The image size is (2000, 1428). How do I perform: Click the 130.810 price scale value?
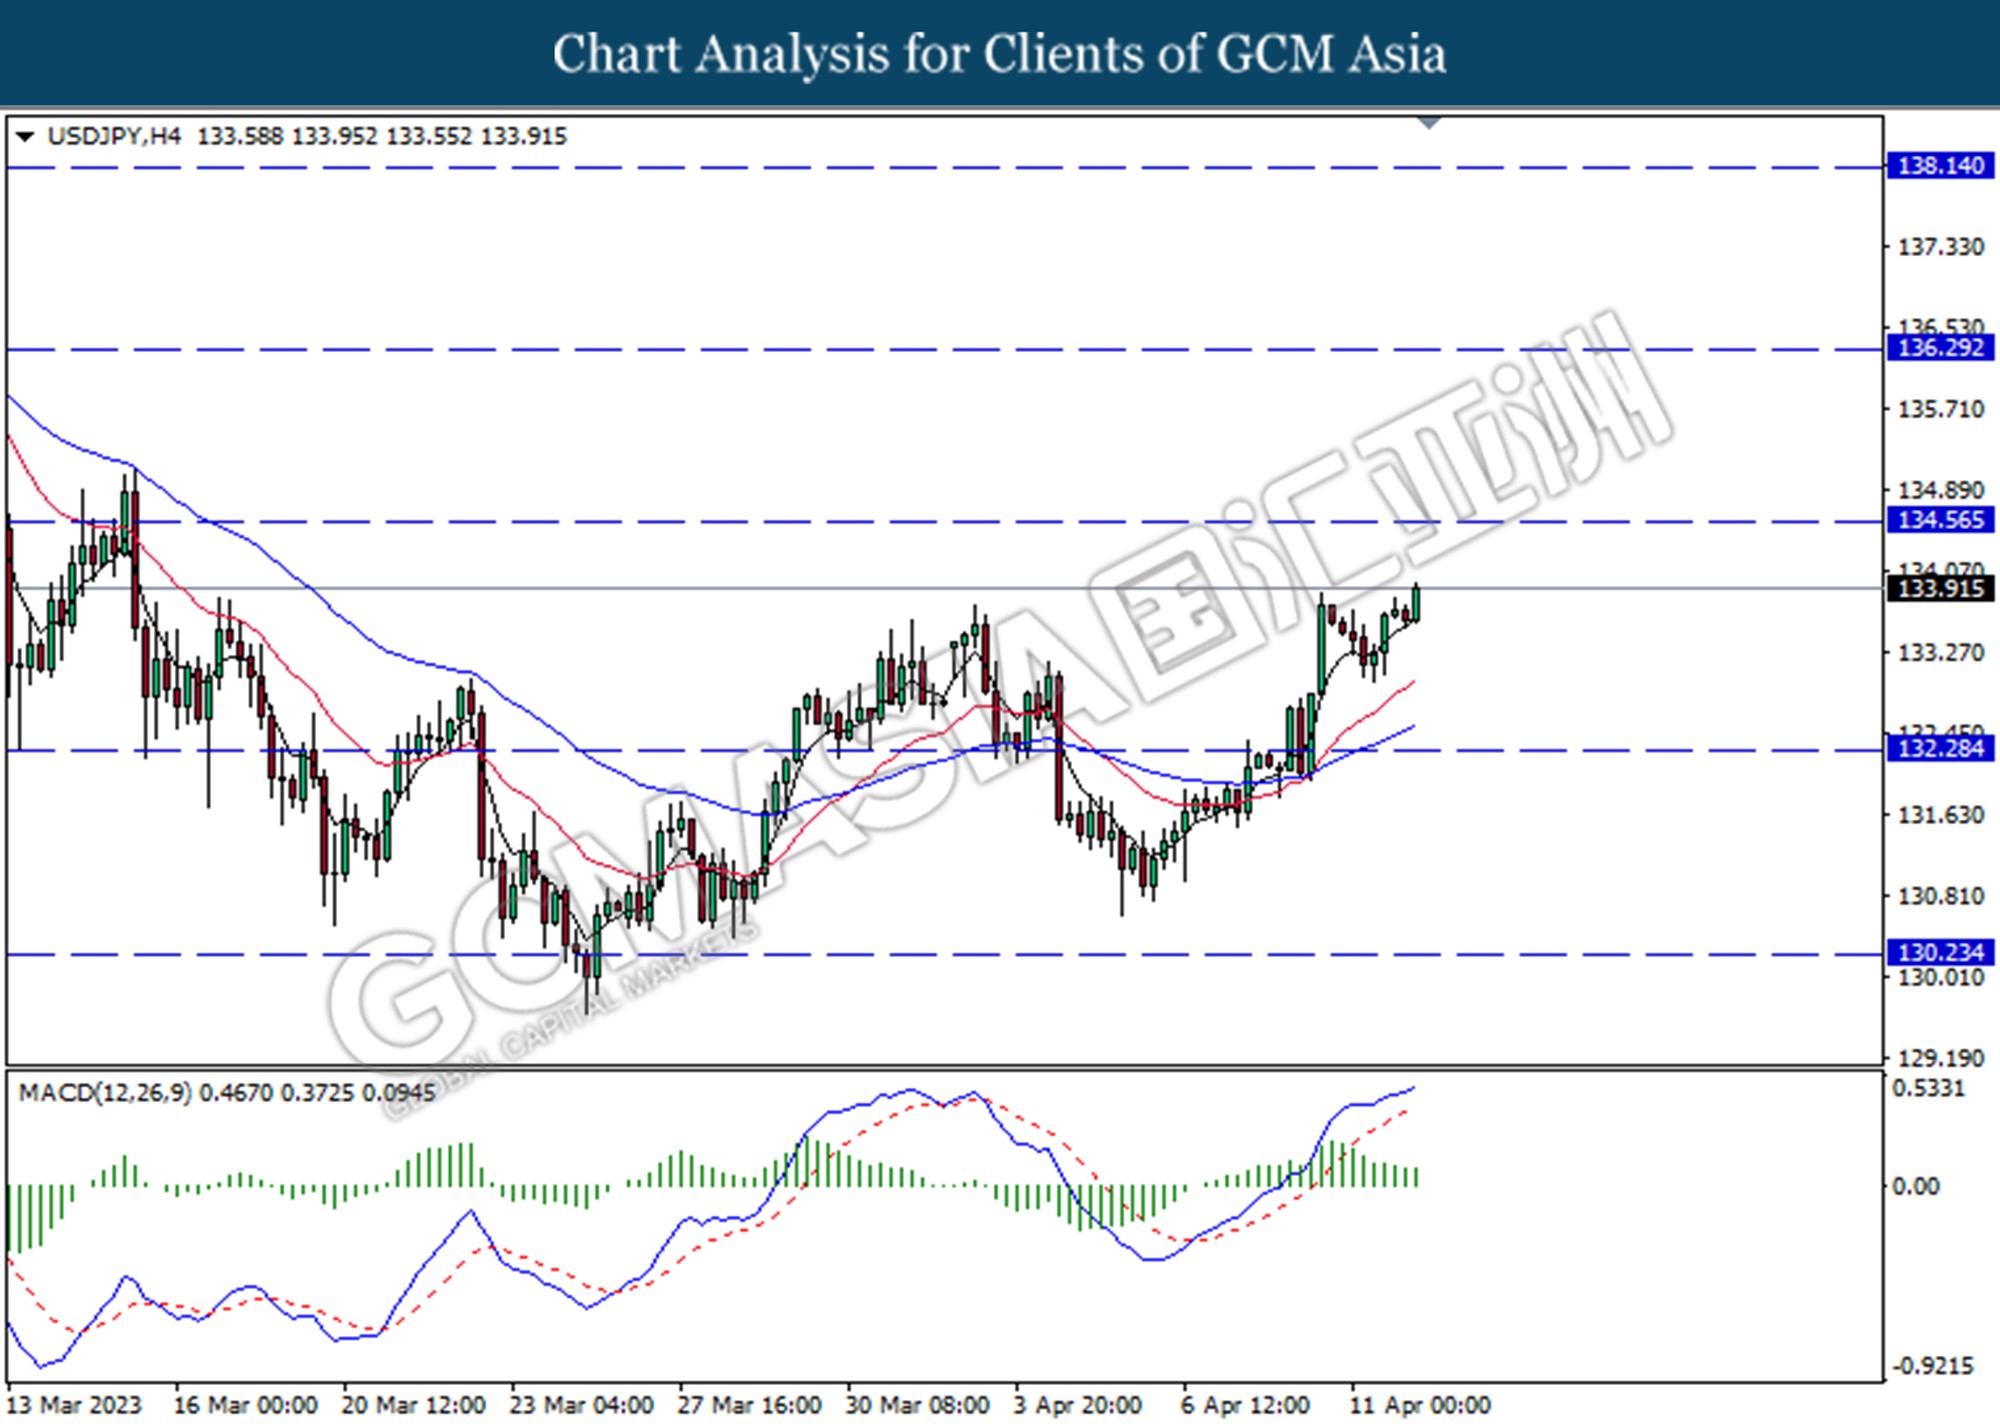1940,896
